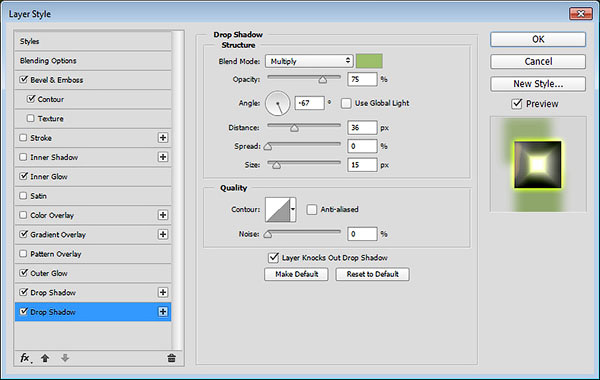
Task: Click the style preview thumbnail
Action: click(538, 164)
